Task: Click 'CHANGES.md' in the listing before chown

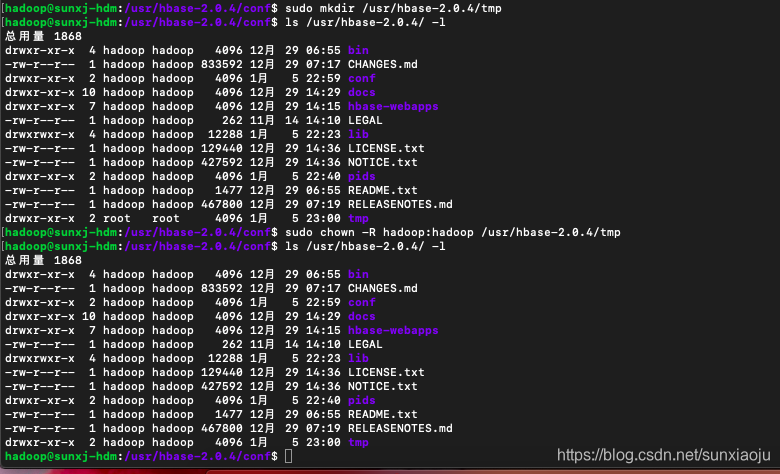Action: coord(383,64)
